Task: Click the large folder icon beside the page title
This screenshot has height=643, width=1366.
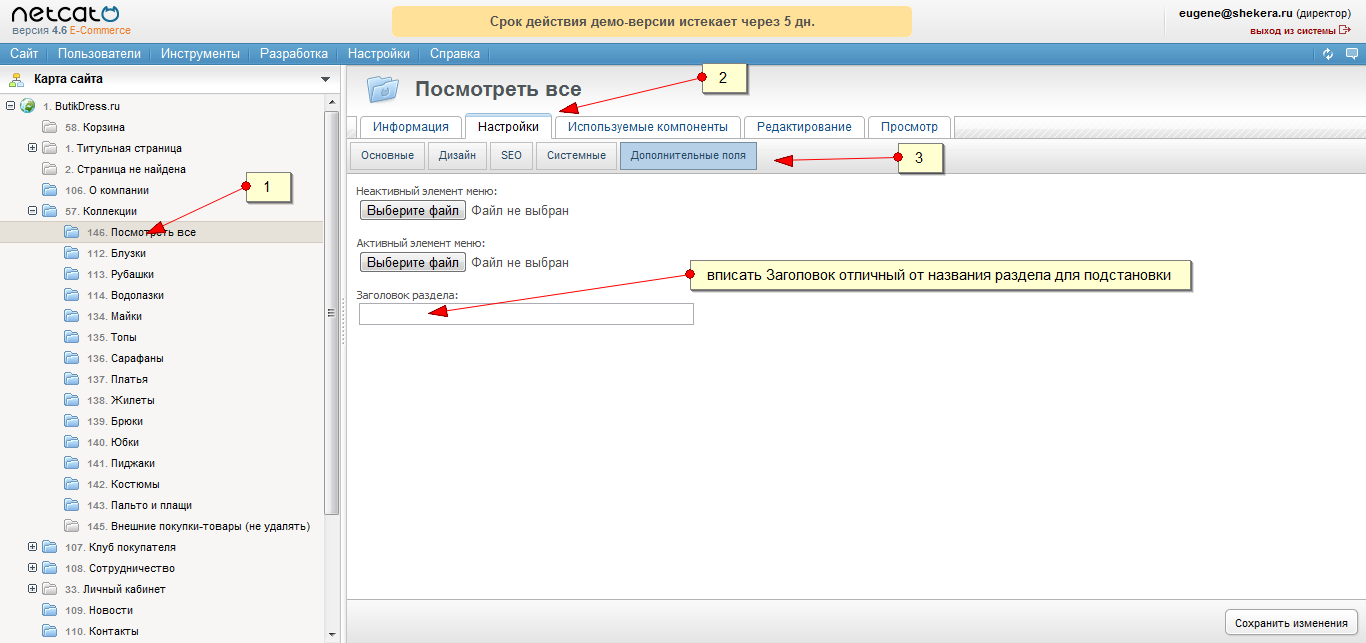Action: [x=383, y=89]
